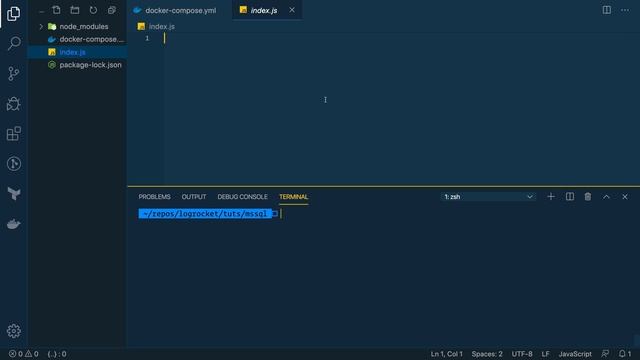The width and height of the screenshot is (640, 360).
Task: Switch to the PROBLEMS panel tab
Action: pyautogui.click(x=154, y=197)
